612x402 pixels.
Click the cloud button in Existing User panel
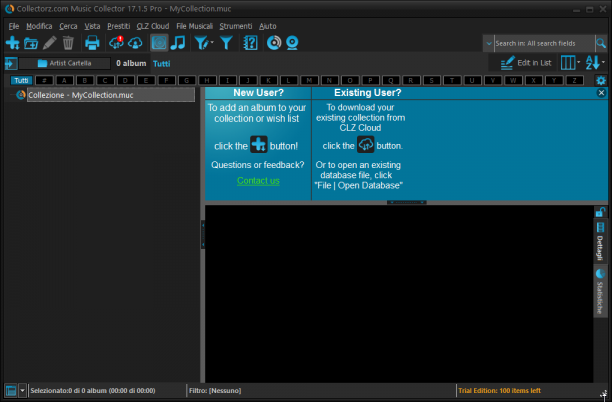click(x=366, y=144)
